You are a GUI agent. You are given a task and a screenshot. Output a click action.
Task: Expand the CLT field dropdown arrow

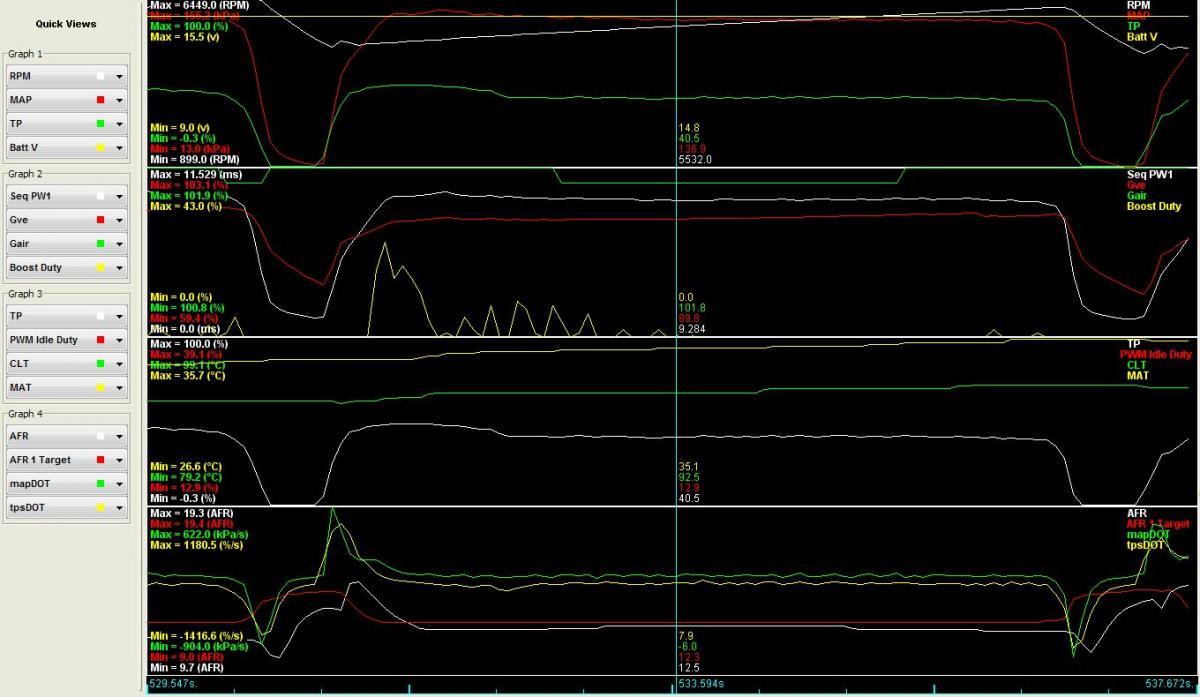click(119, 364)
